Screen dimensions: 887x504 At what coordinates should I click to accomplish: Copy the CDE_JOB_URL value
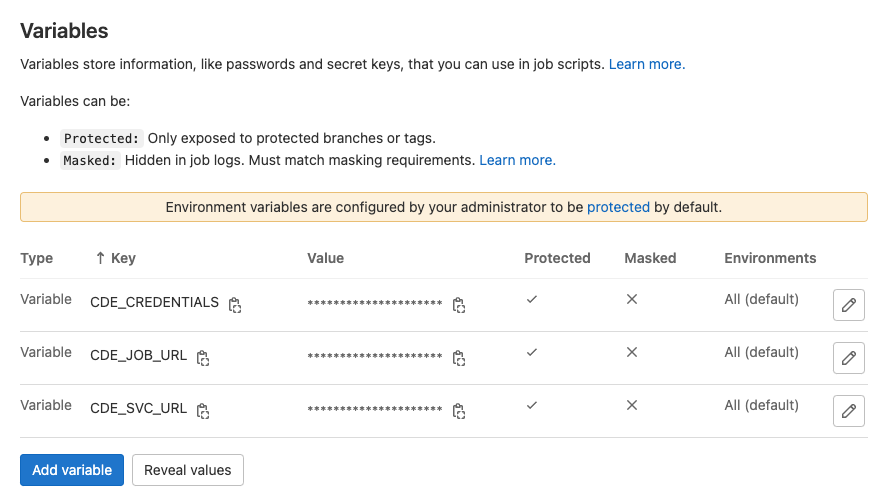pos(459,358)
